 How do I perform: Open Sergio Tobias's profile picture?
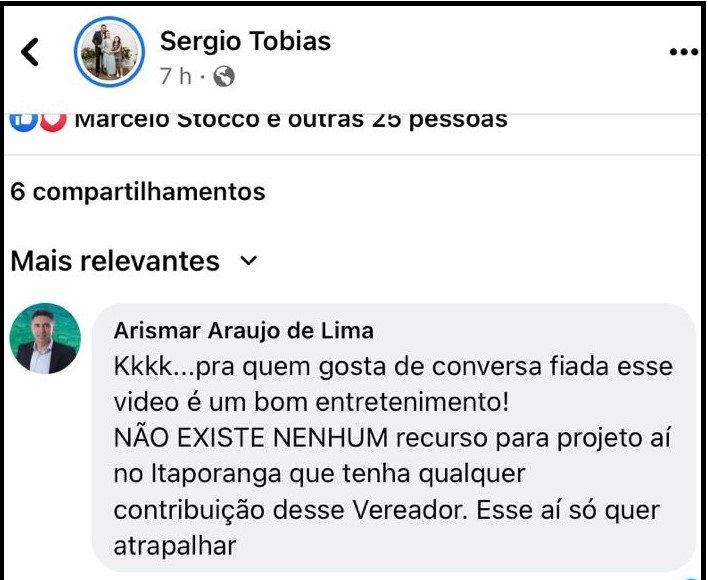click(109, 52)
